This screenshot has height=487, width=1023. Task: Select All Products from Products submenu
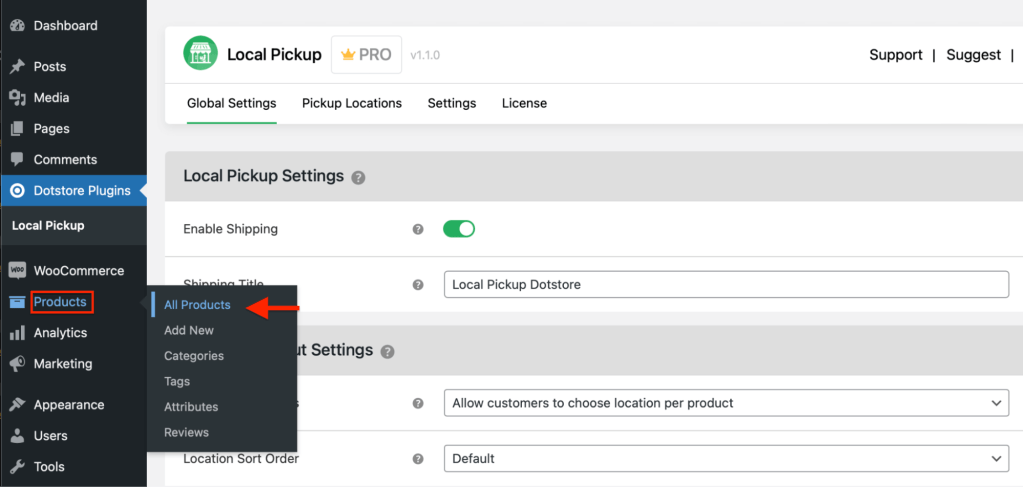click(197, 305)
